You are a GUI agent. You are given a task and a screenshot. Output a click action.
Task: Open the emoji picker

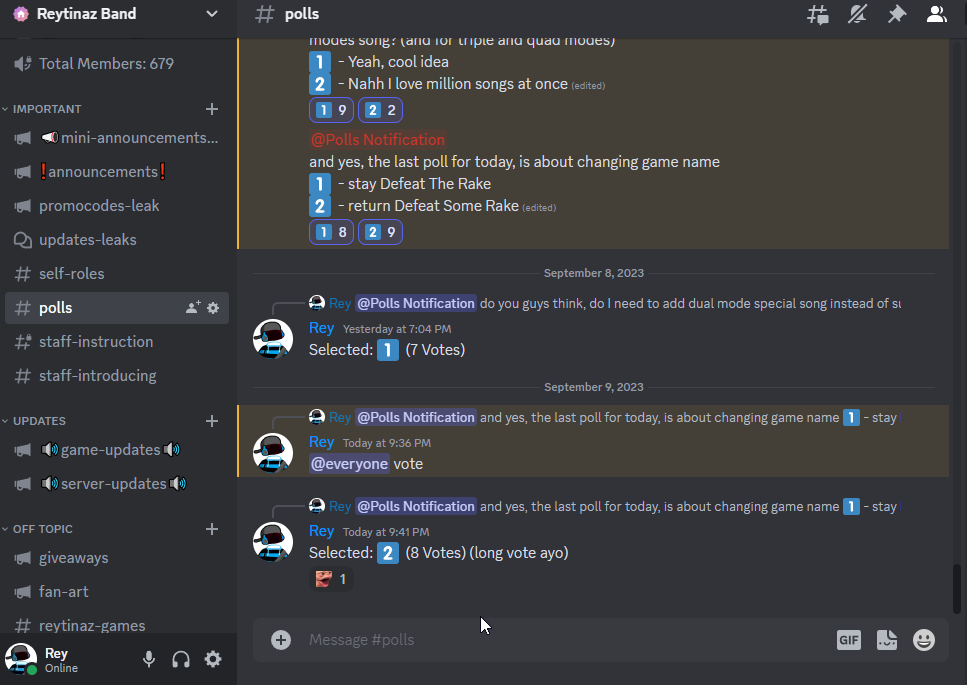tap(924, 640)
